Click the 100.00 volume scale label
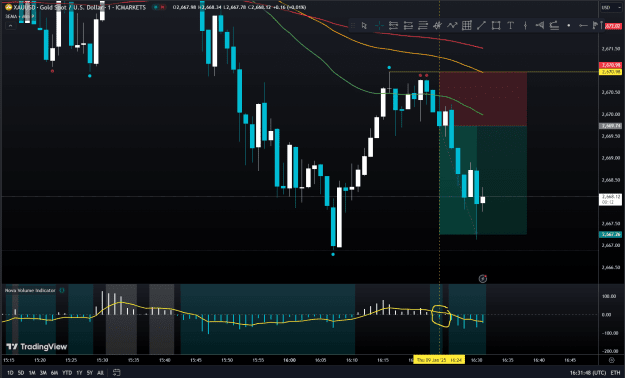625x378 pixels. [x=609, y=296]
